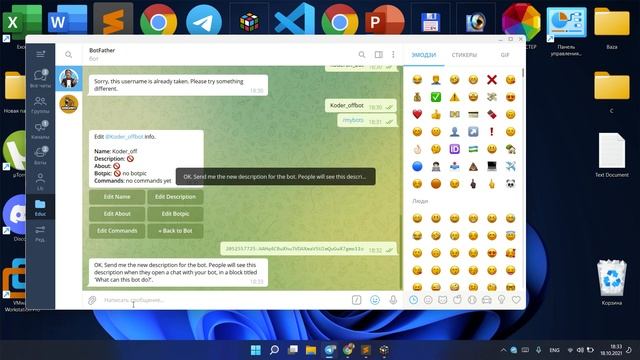Jump to recent emoji clock category
The height and width of the screenshot is (360, 640).
coord(413,300)
